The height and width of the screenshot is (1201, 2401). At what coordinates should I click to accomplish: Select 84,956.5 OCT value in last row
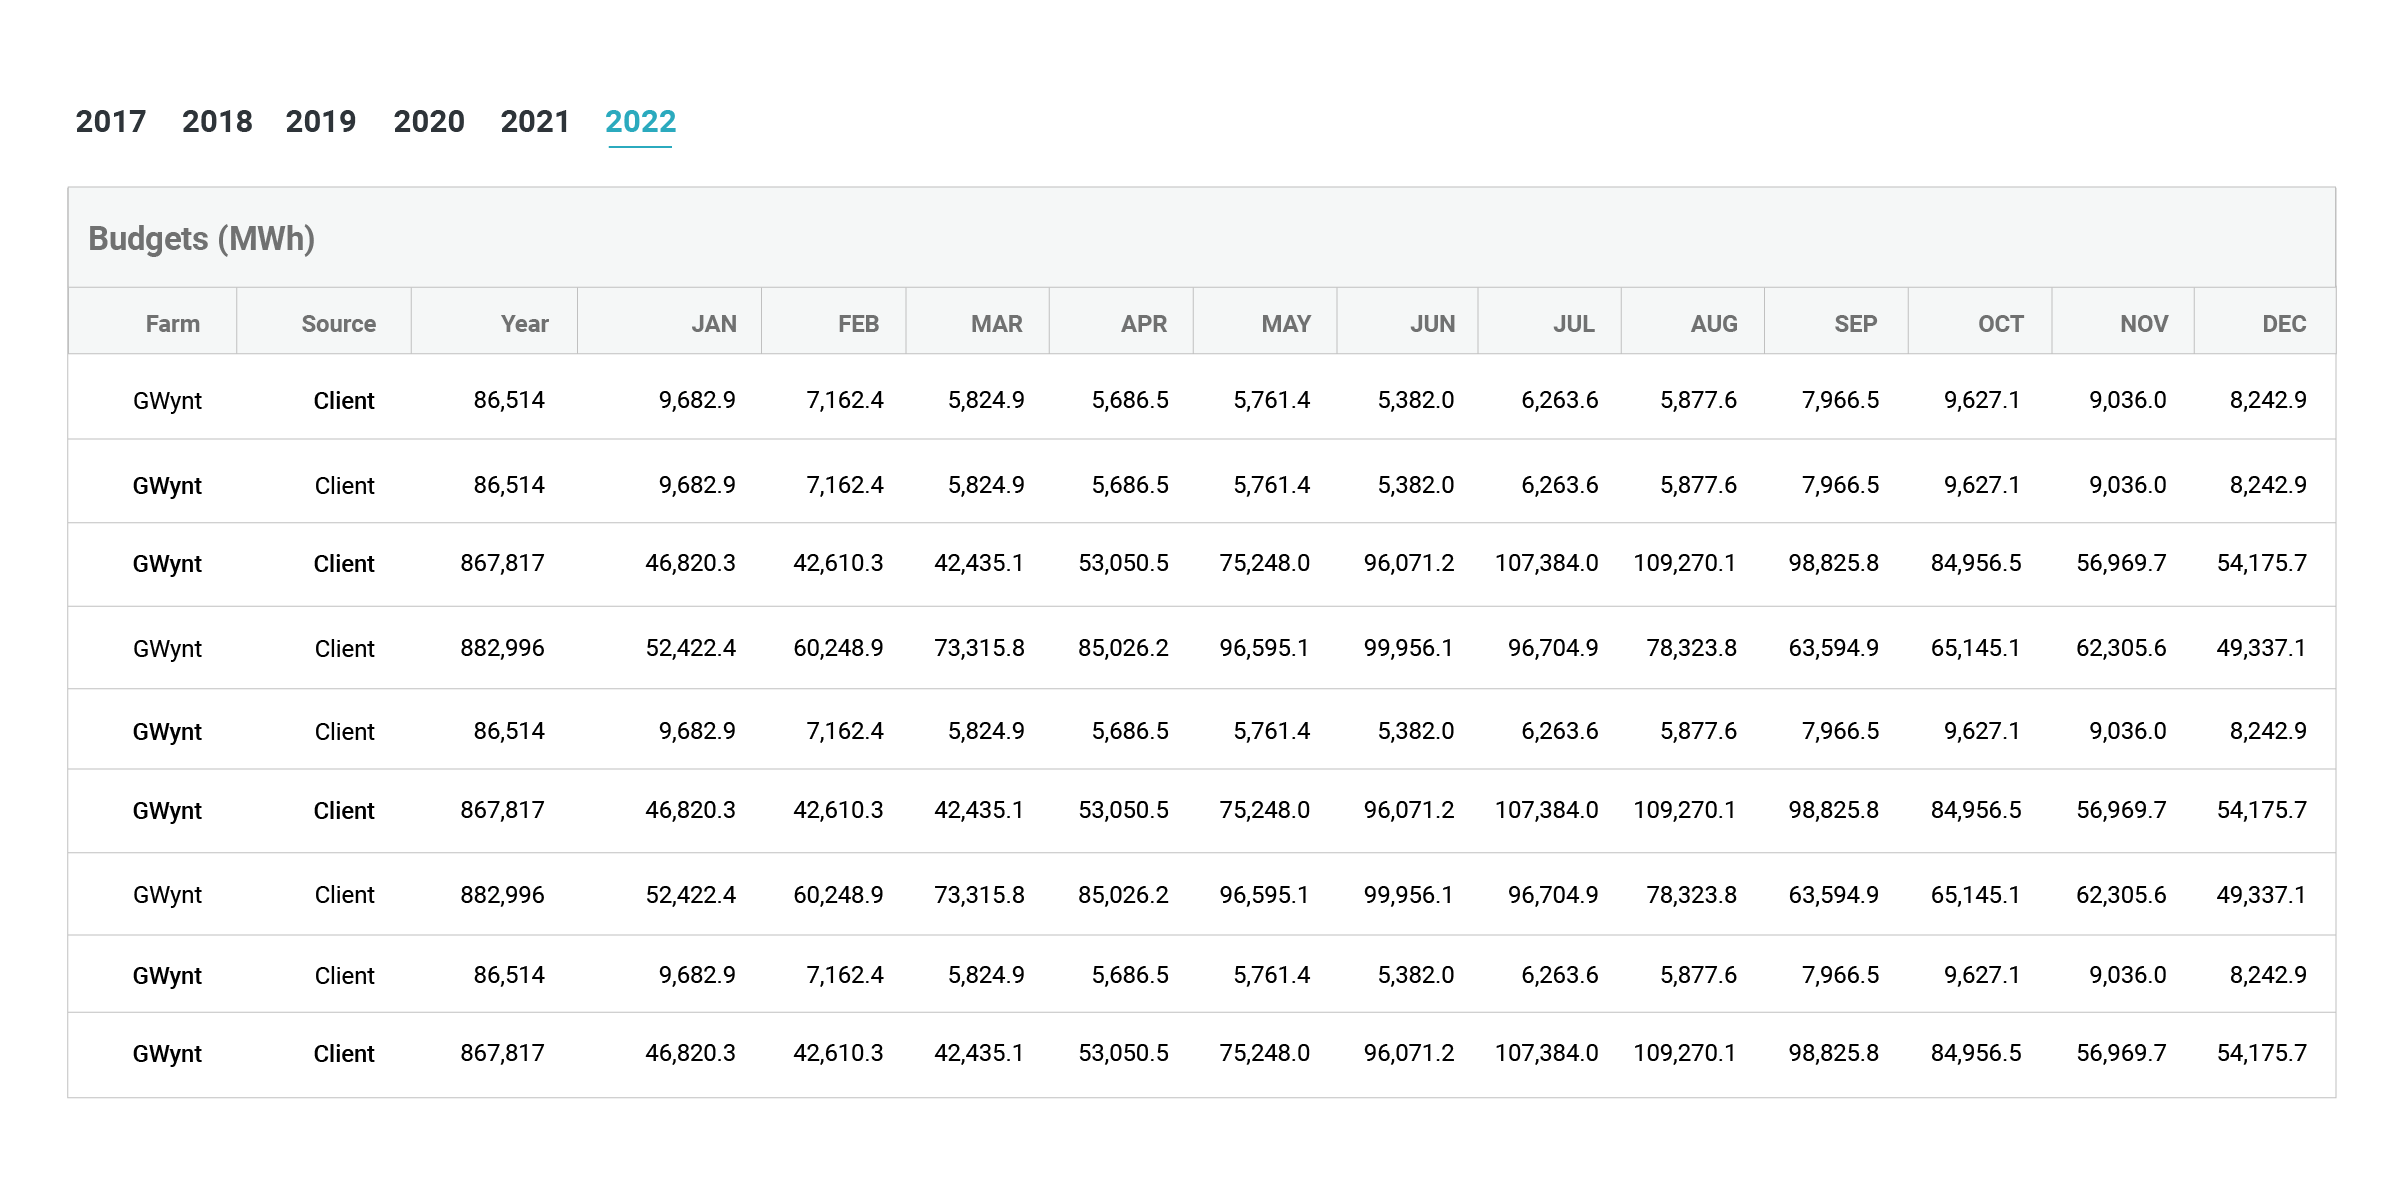pyautogui.click(x=1976, y=1053)
